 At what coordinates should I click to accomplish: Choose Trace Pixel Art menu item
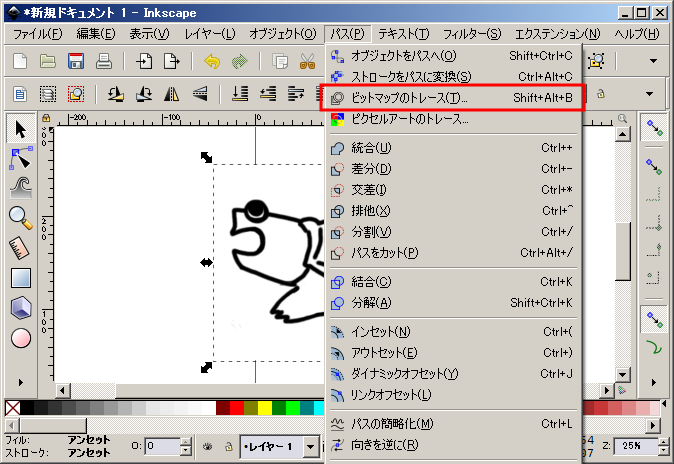(x=452, y=119)
